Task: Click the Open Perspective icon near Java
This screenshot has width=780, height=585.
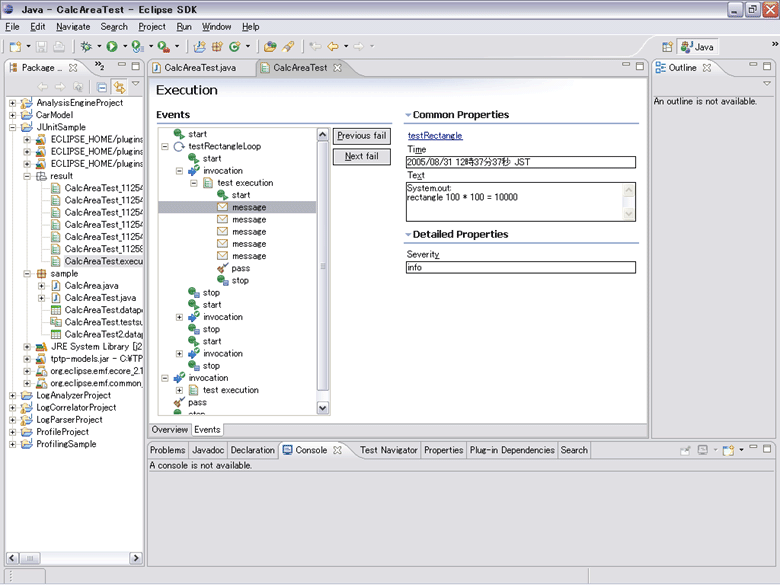Action: (667, 47)
